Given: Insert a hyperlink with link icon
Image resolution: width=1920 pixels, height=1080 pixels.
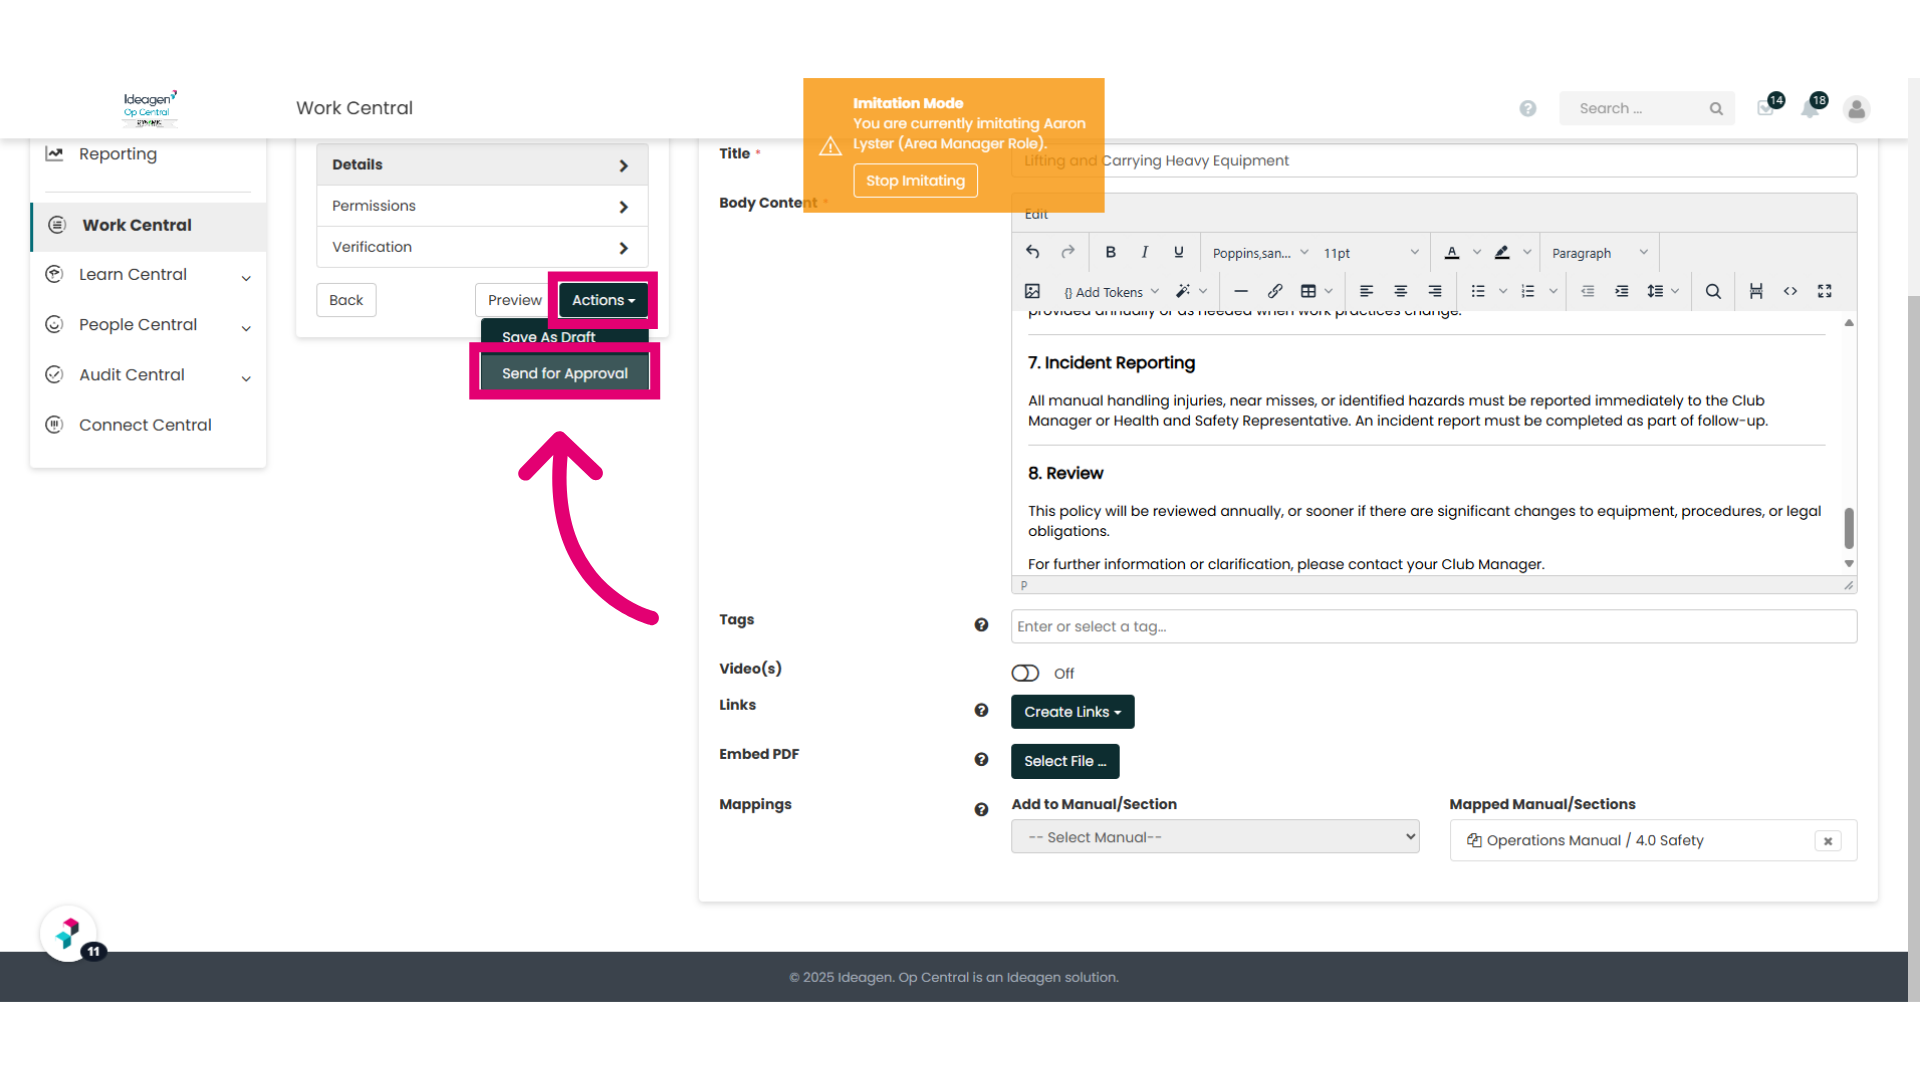Looking at the screenshot, I should pyautogui.click(x=1275, y=291).
